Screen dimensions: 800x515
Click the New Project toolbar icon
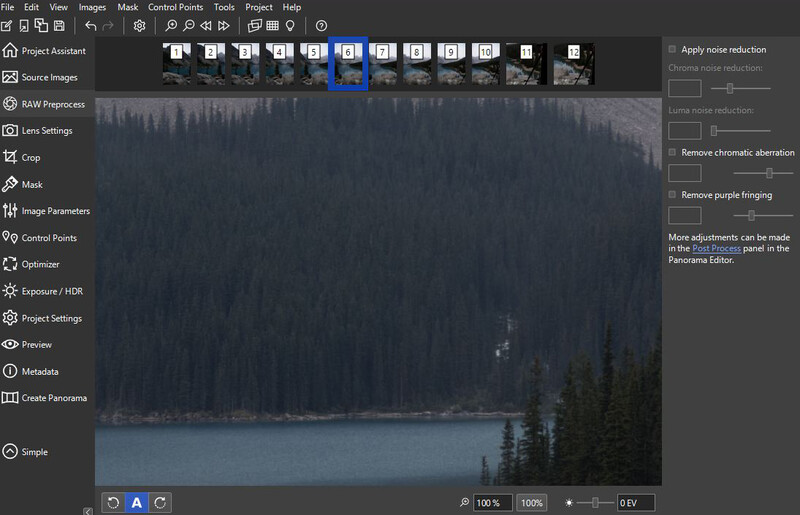(x=7, y=26)
